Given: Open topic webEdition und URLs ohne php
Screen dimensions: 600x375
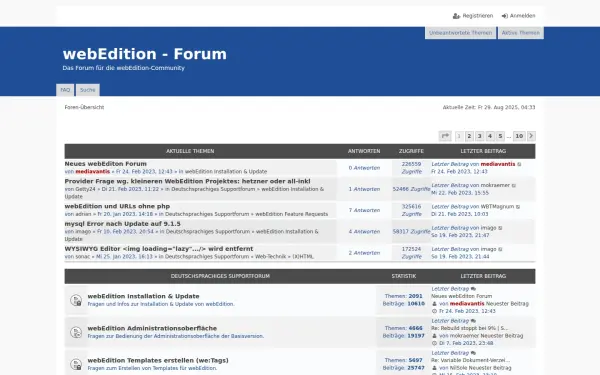Looking at the screenshot, I should pos(117,206).
